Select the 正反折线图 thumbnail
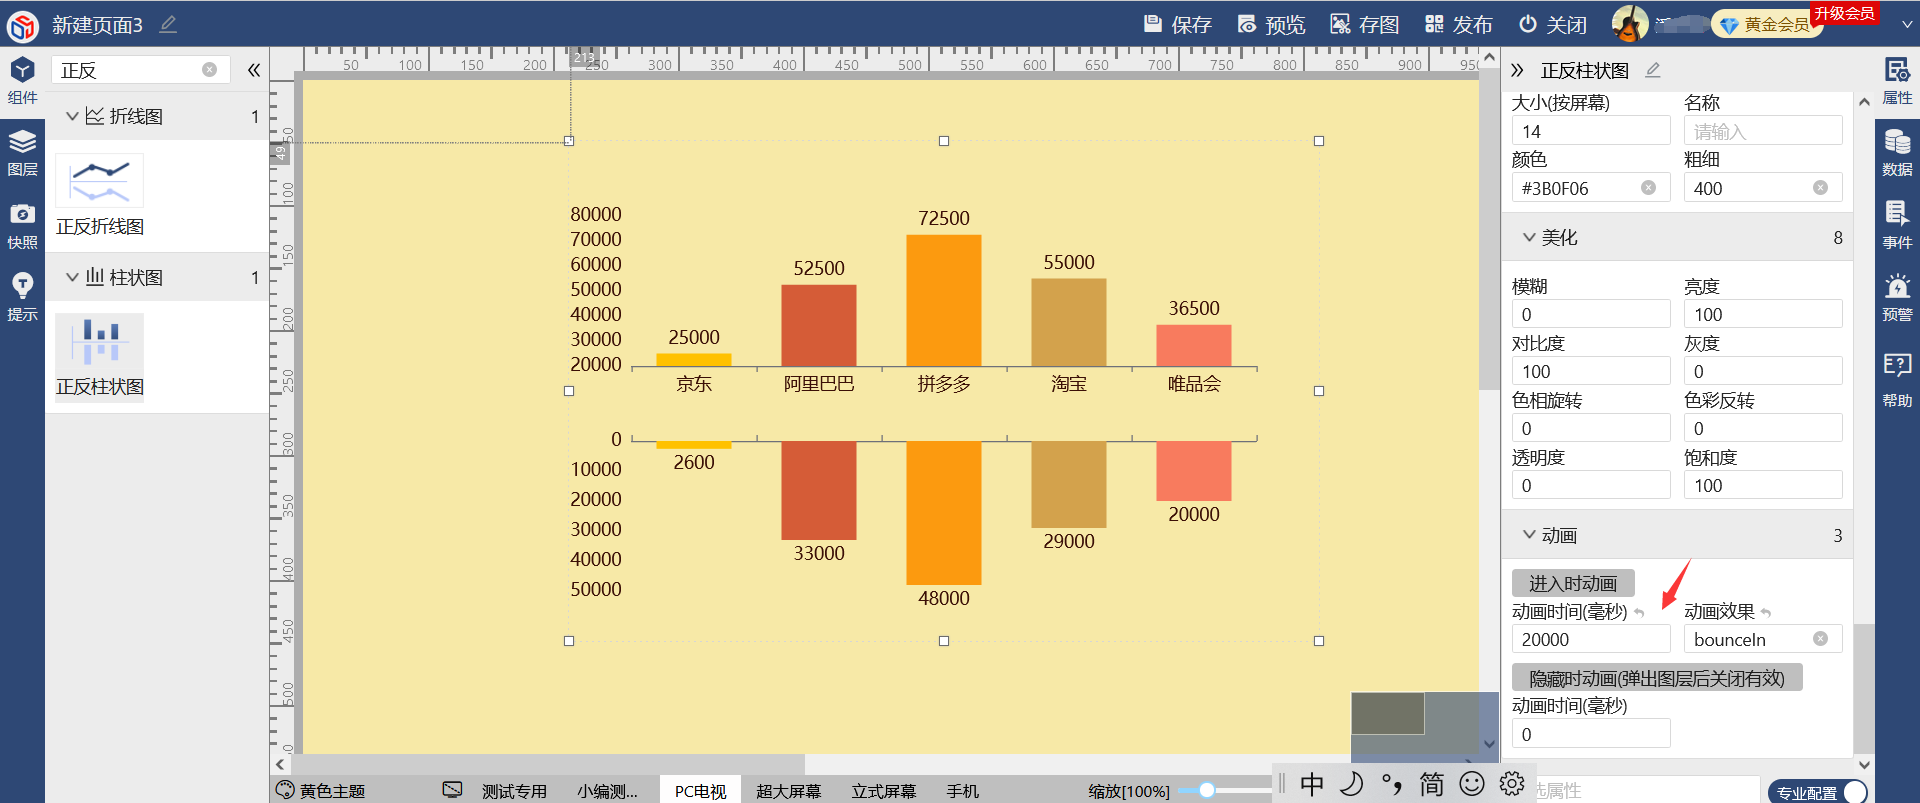 [99, 195]
